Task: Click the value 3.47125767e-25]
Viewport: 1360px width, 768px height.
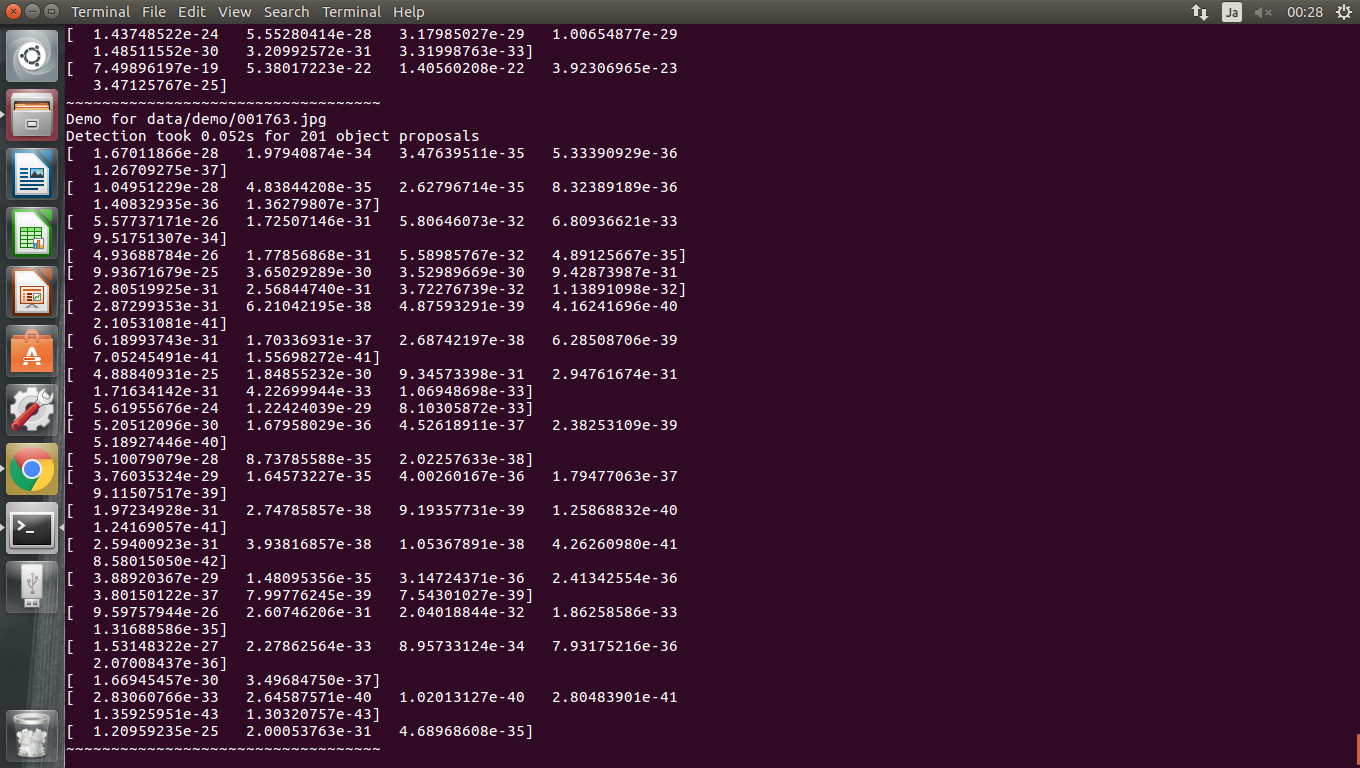Action: click(160, 85)
